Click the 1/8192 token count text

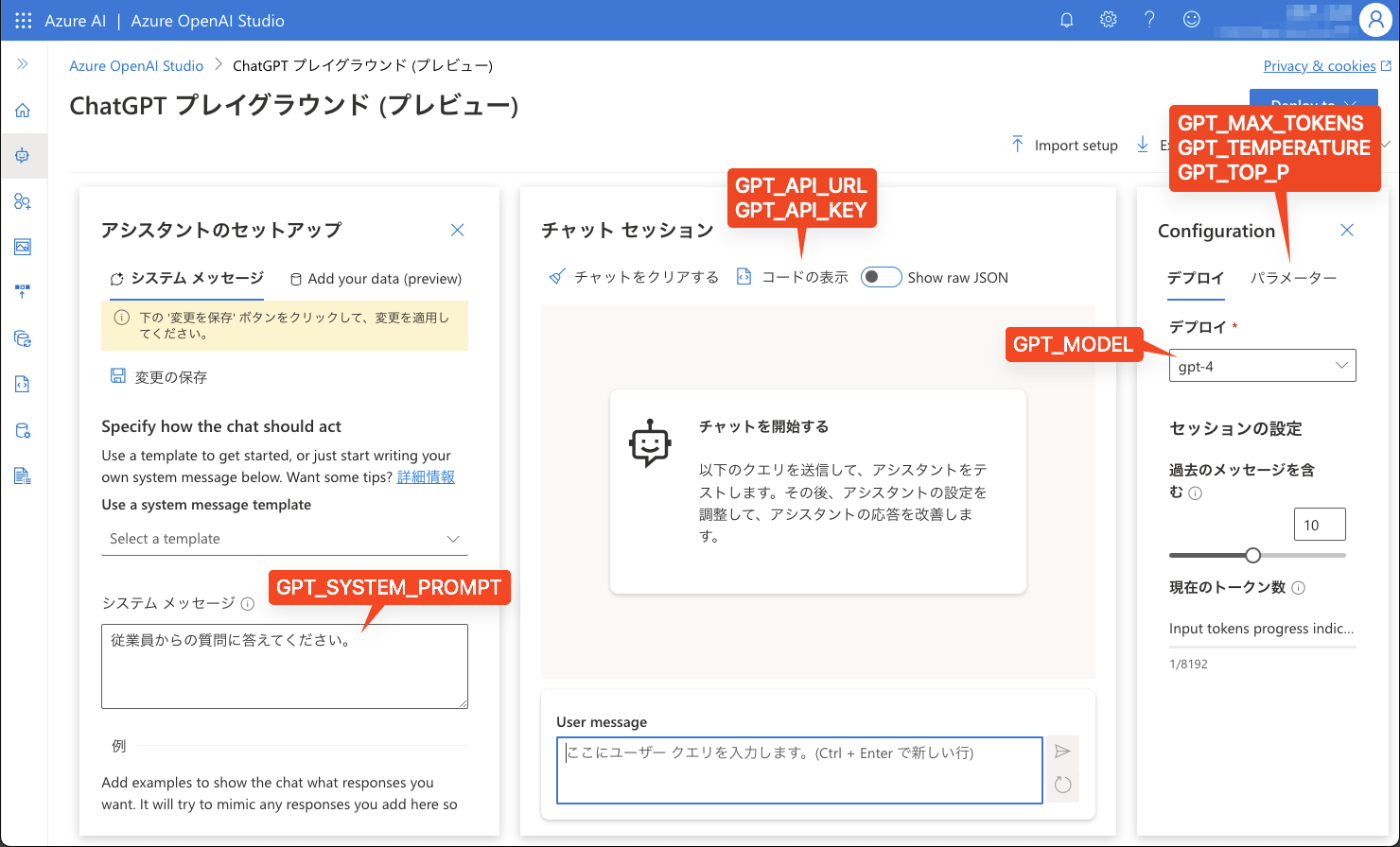coord(1188,664)
